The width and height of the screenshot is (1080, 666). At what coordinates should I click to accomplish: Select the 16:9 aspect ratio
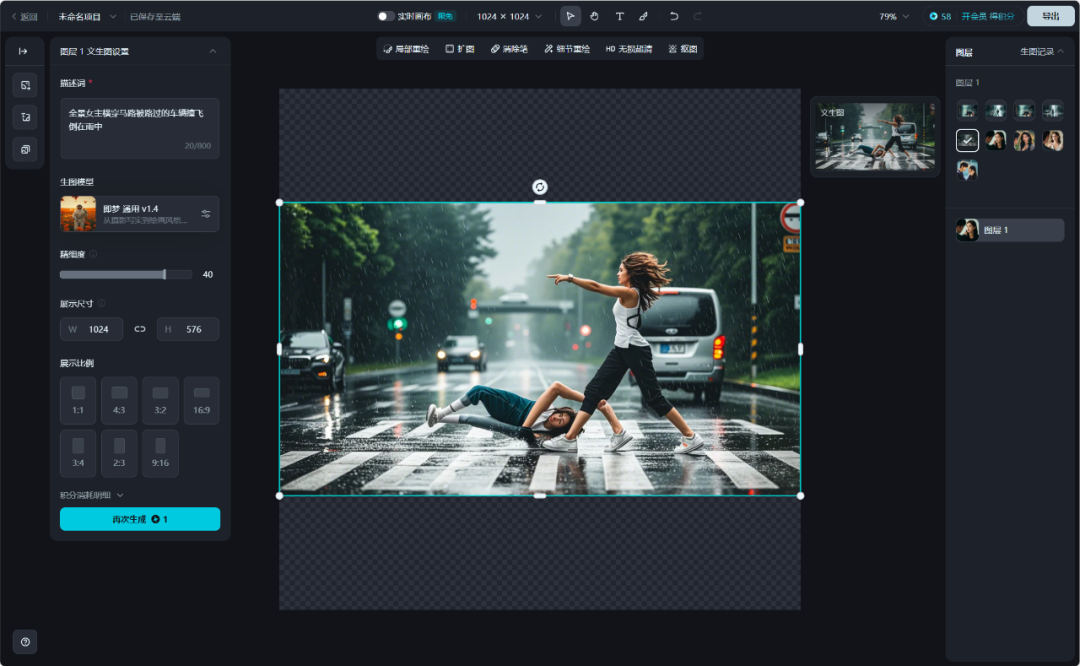[x=201, y=400]
